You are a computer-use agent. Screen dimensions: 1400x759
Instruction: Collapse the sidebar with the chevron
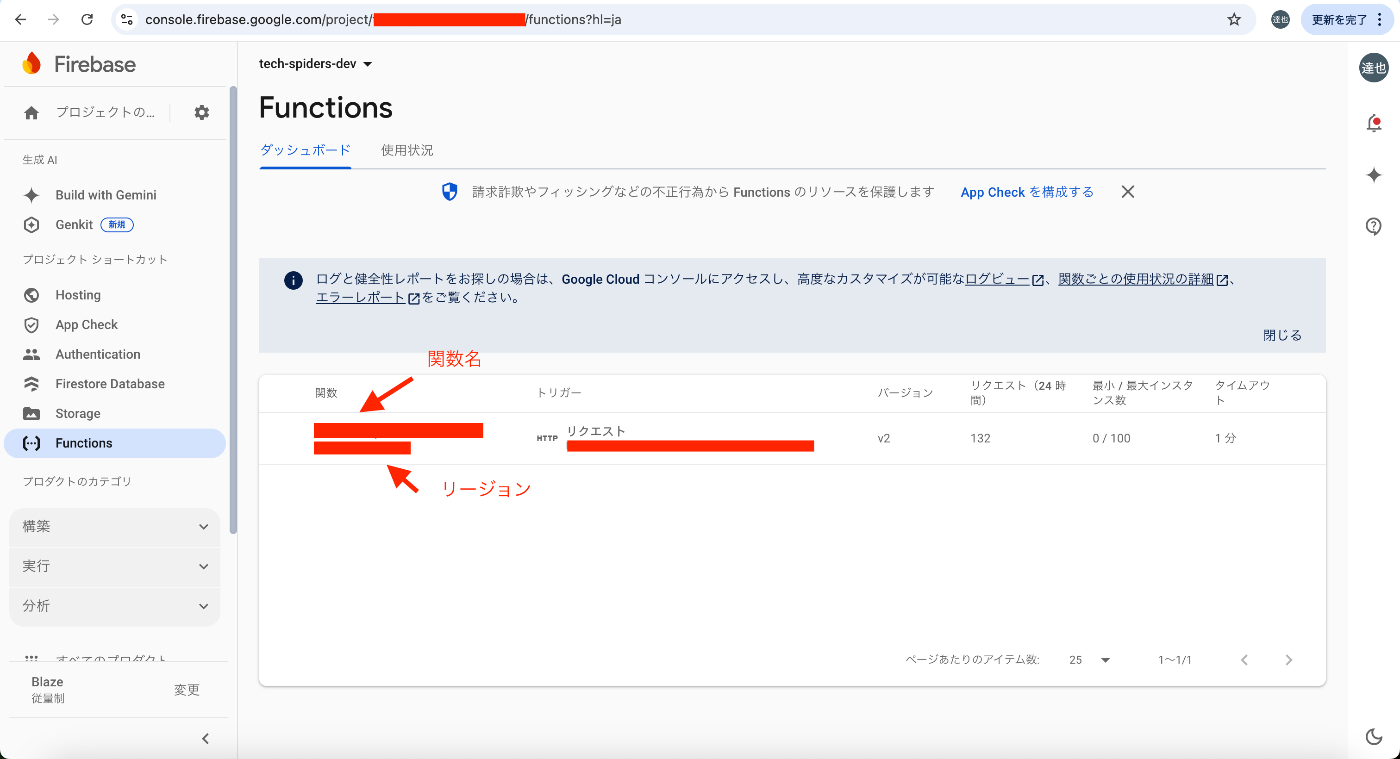(x=205, y=739)
